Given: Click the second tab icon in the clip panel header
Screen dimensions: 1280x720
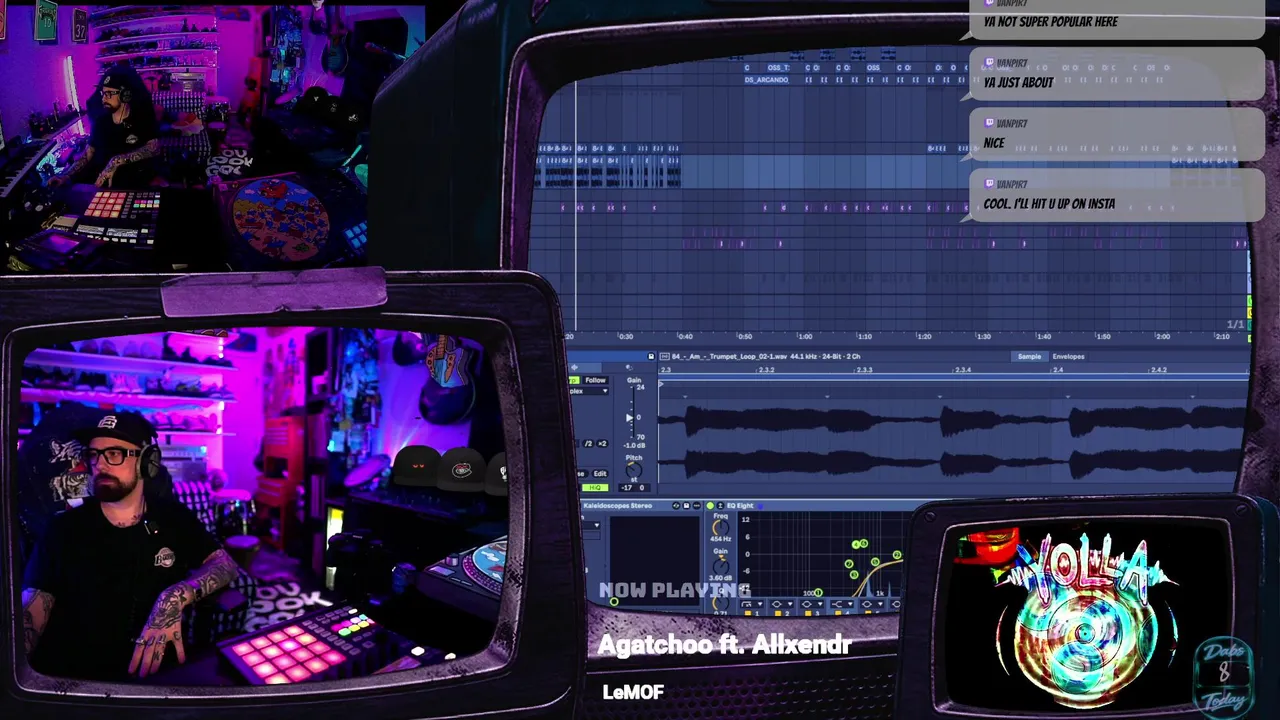Looking at the screenshot, I should point(629,367).
